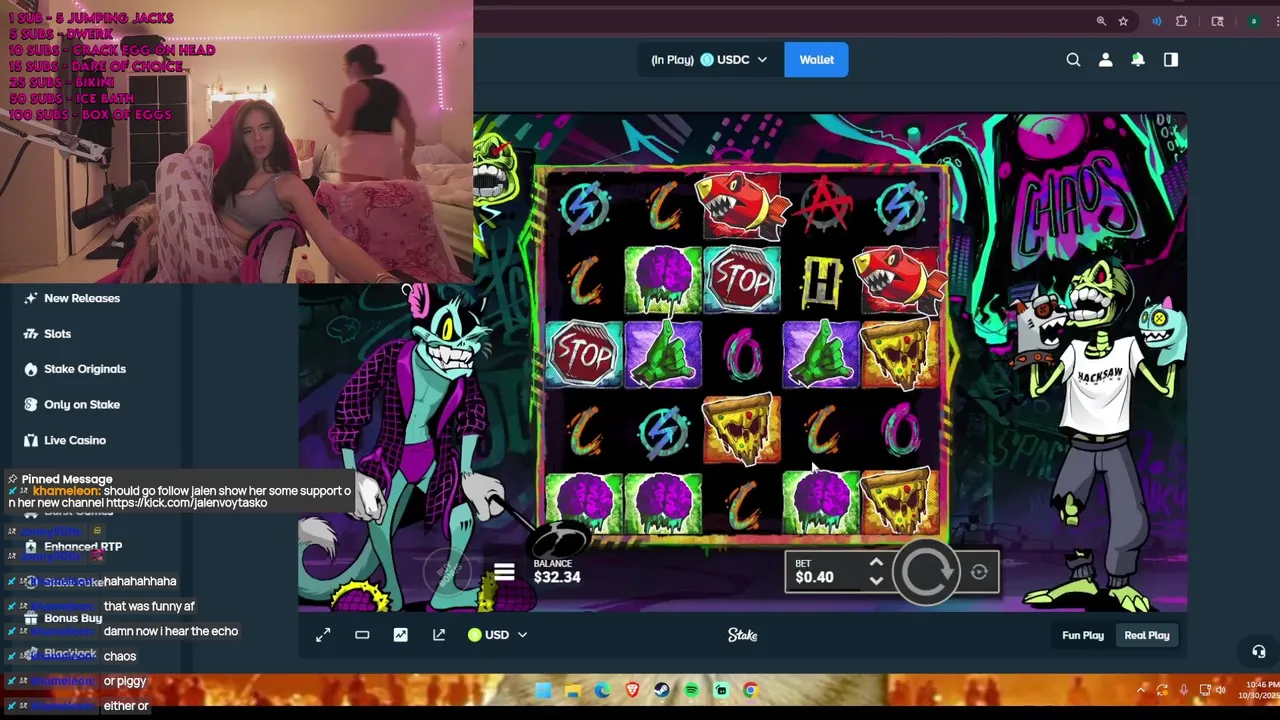Pop out the game in new window
This screenshot has width=1280, height=720.
click(439, 635)
